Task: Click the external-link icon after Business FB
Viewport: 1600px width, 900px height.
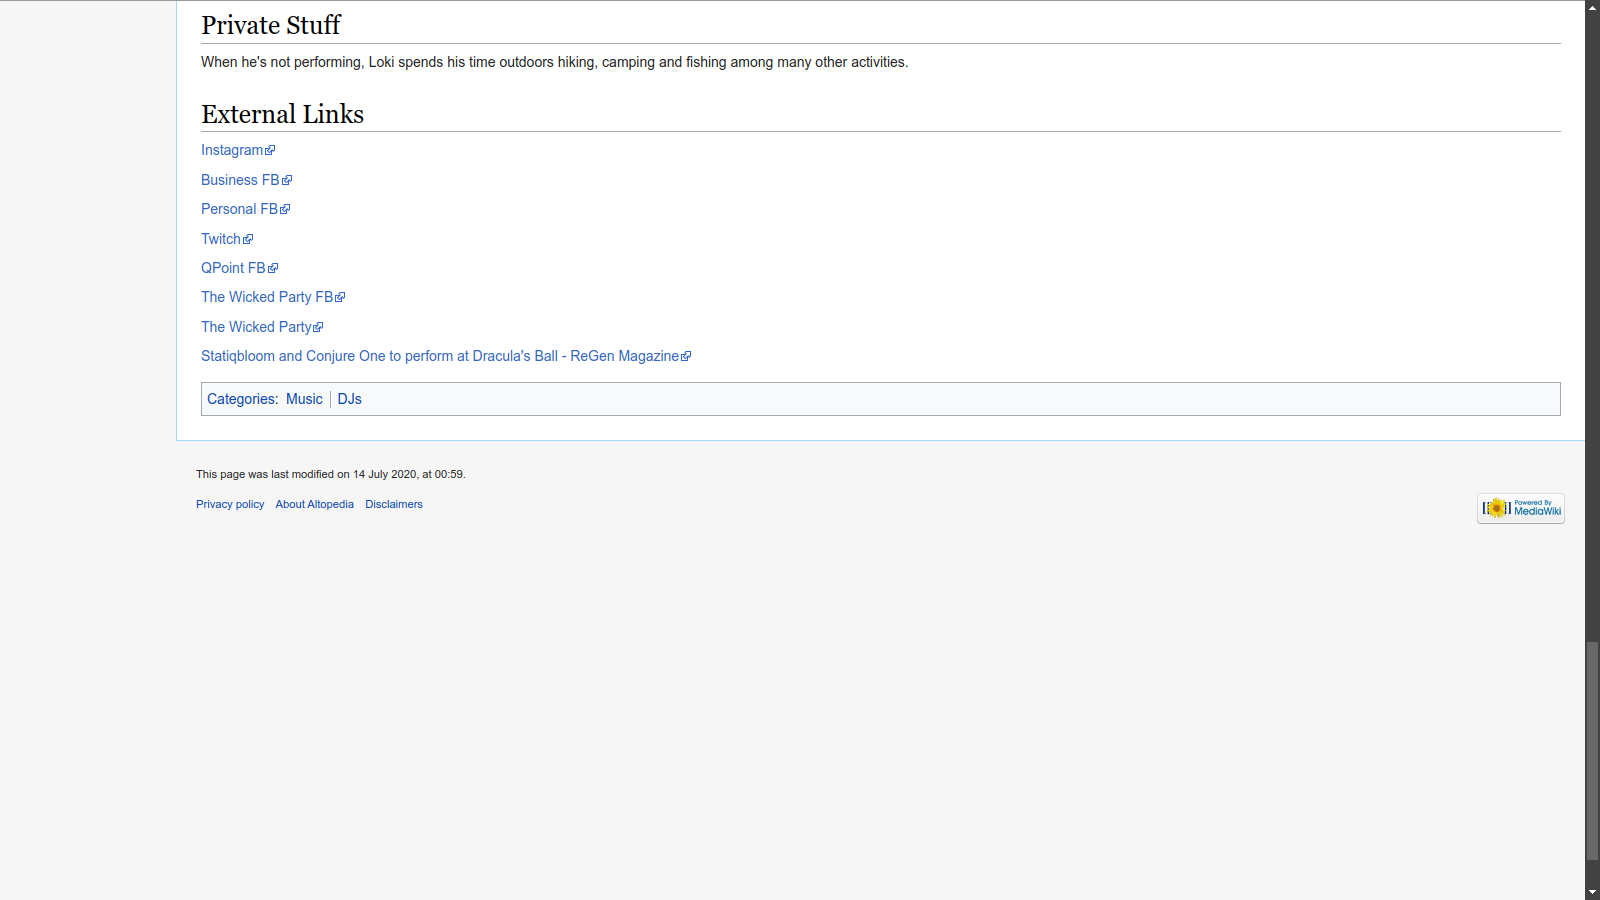Action: (287, 181)
